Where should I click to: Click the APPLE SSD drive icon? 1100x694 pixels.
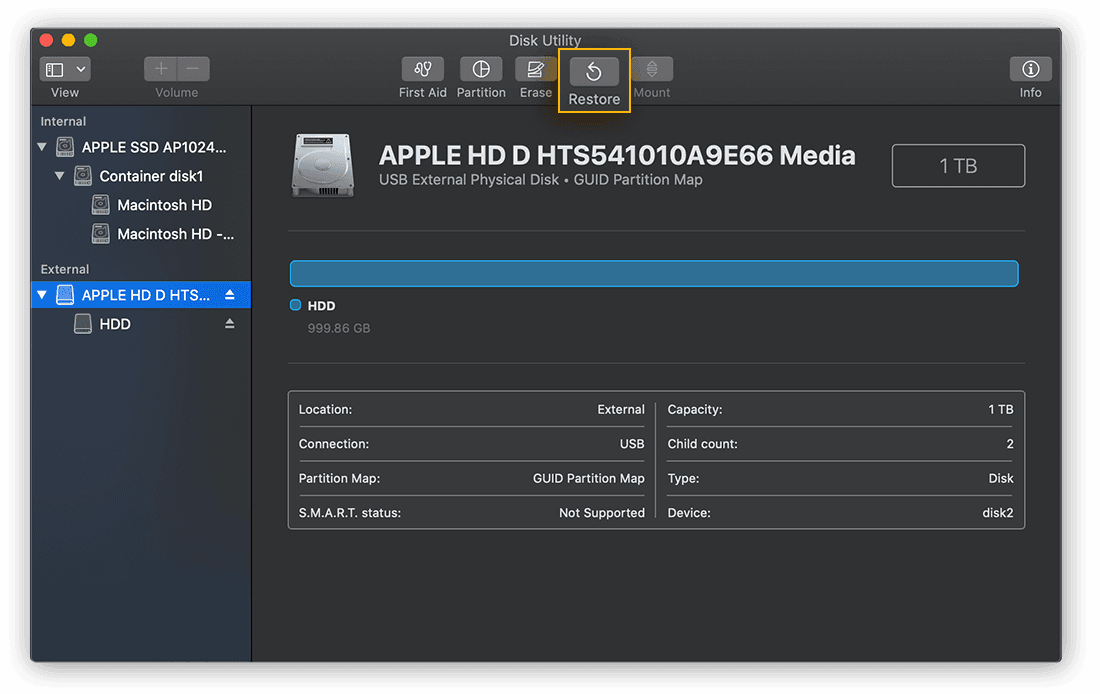tap(65, 147)
